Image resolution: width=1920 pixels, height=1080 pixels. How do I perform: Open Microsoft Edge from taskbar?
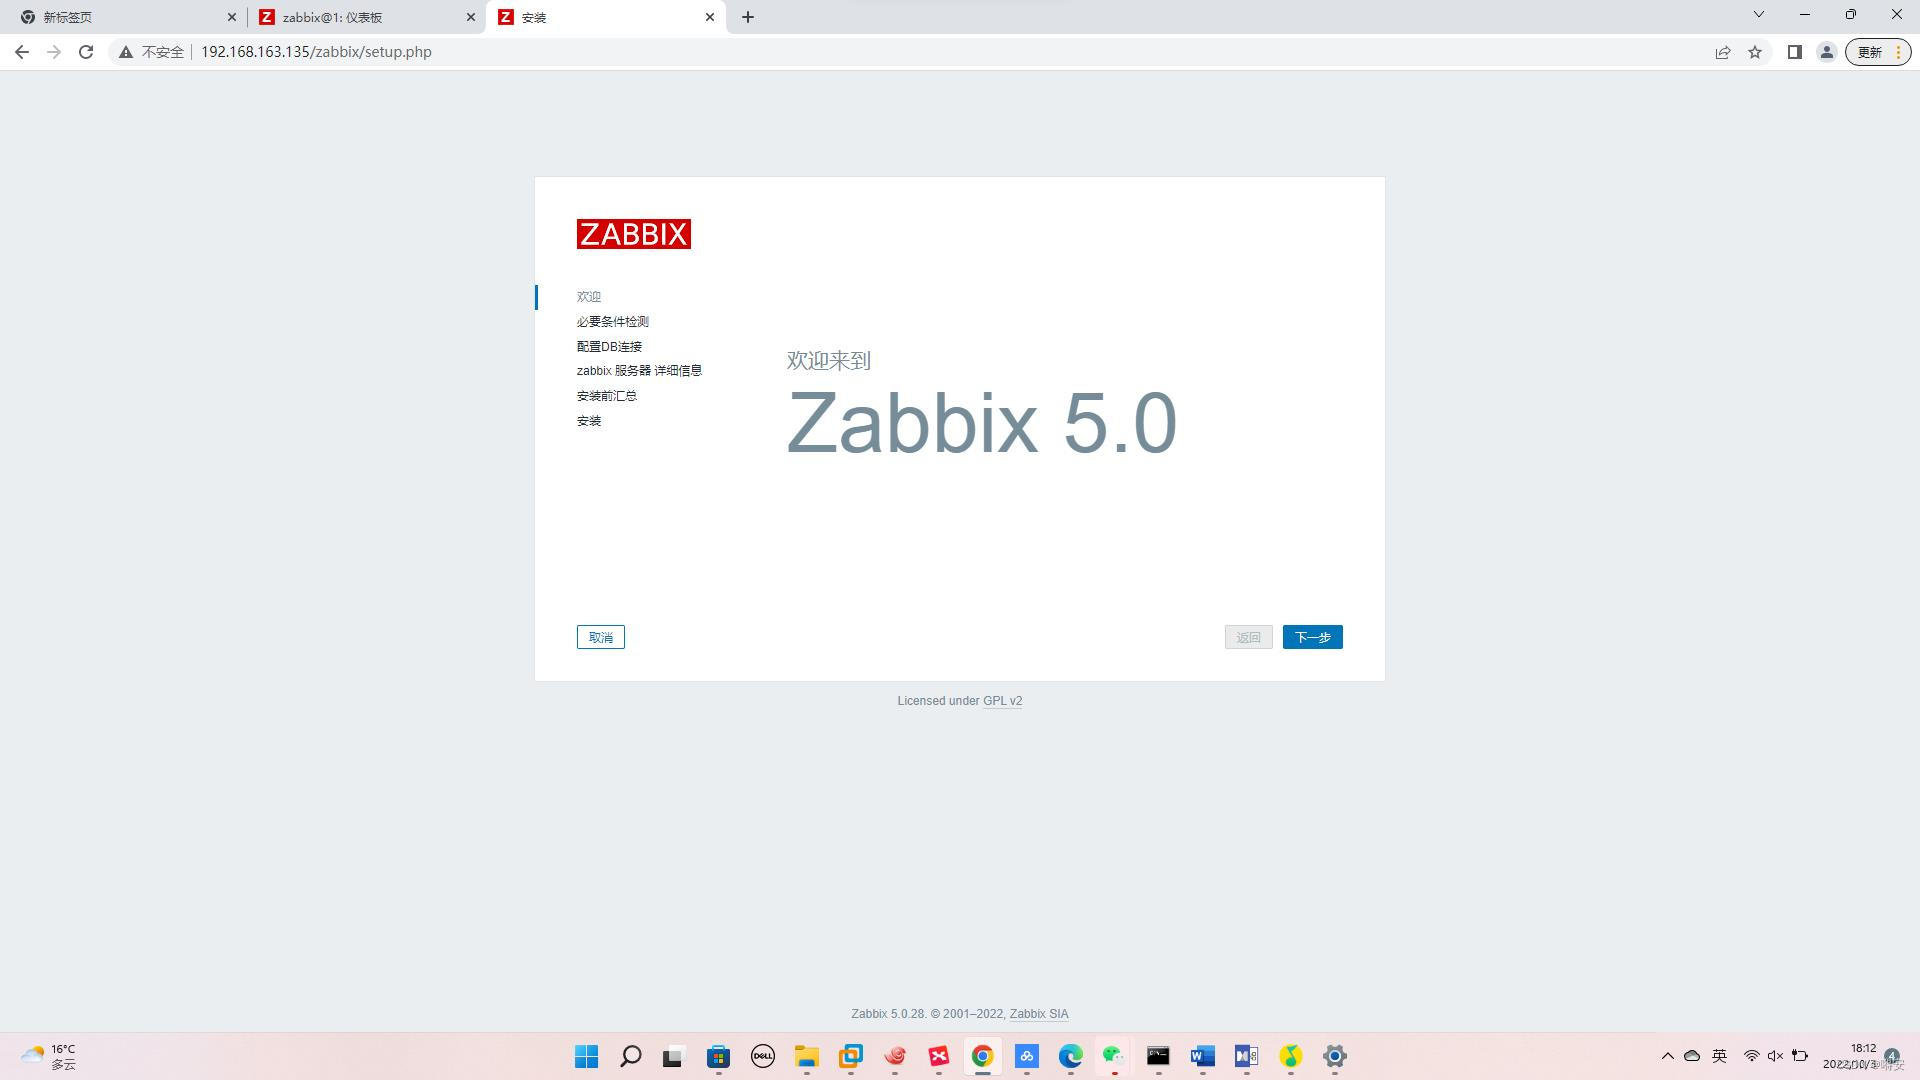1071,1056
